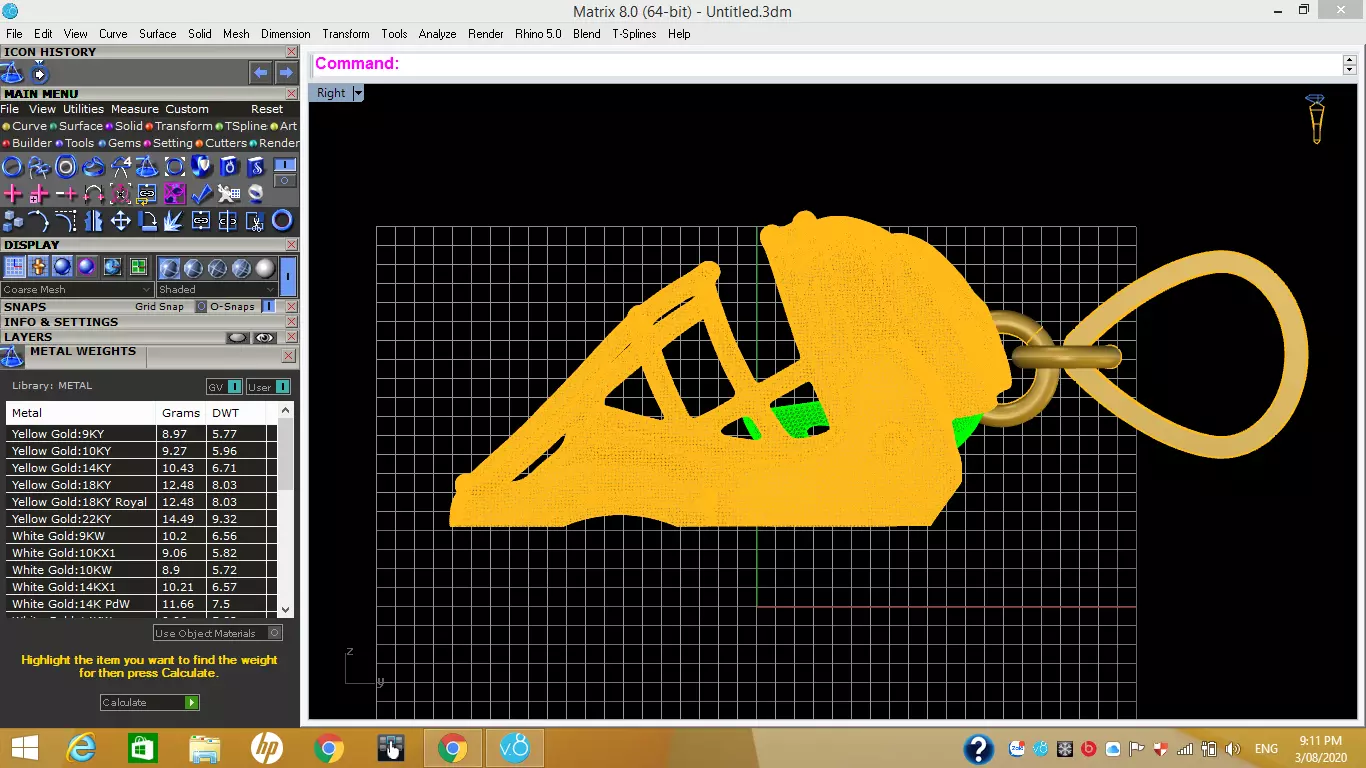Open the Gems tab in main menu

pos(124,143)
